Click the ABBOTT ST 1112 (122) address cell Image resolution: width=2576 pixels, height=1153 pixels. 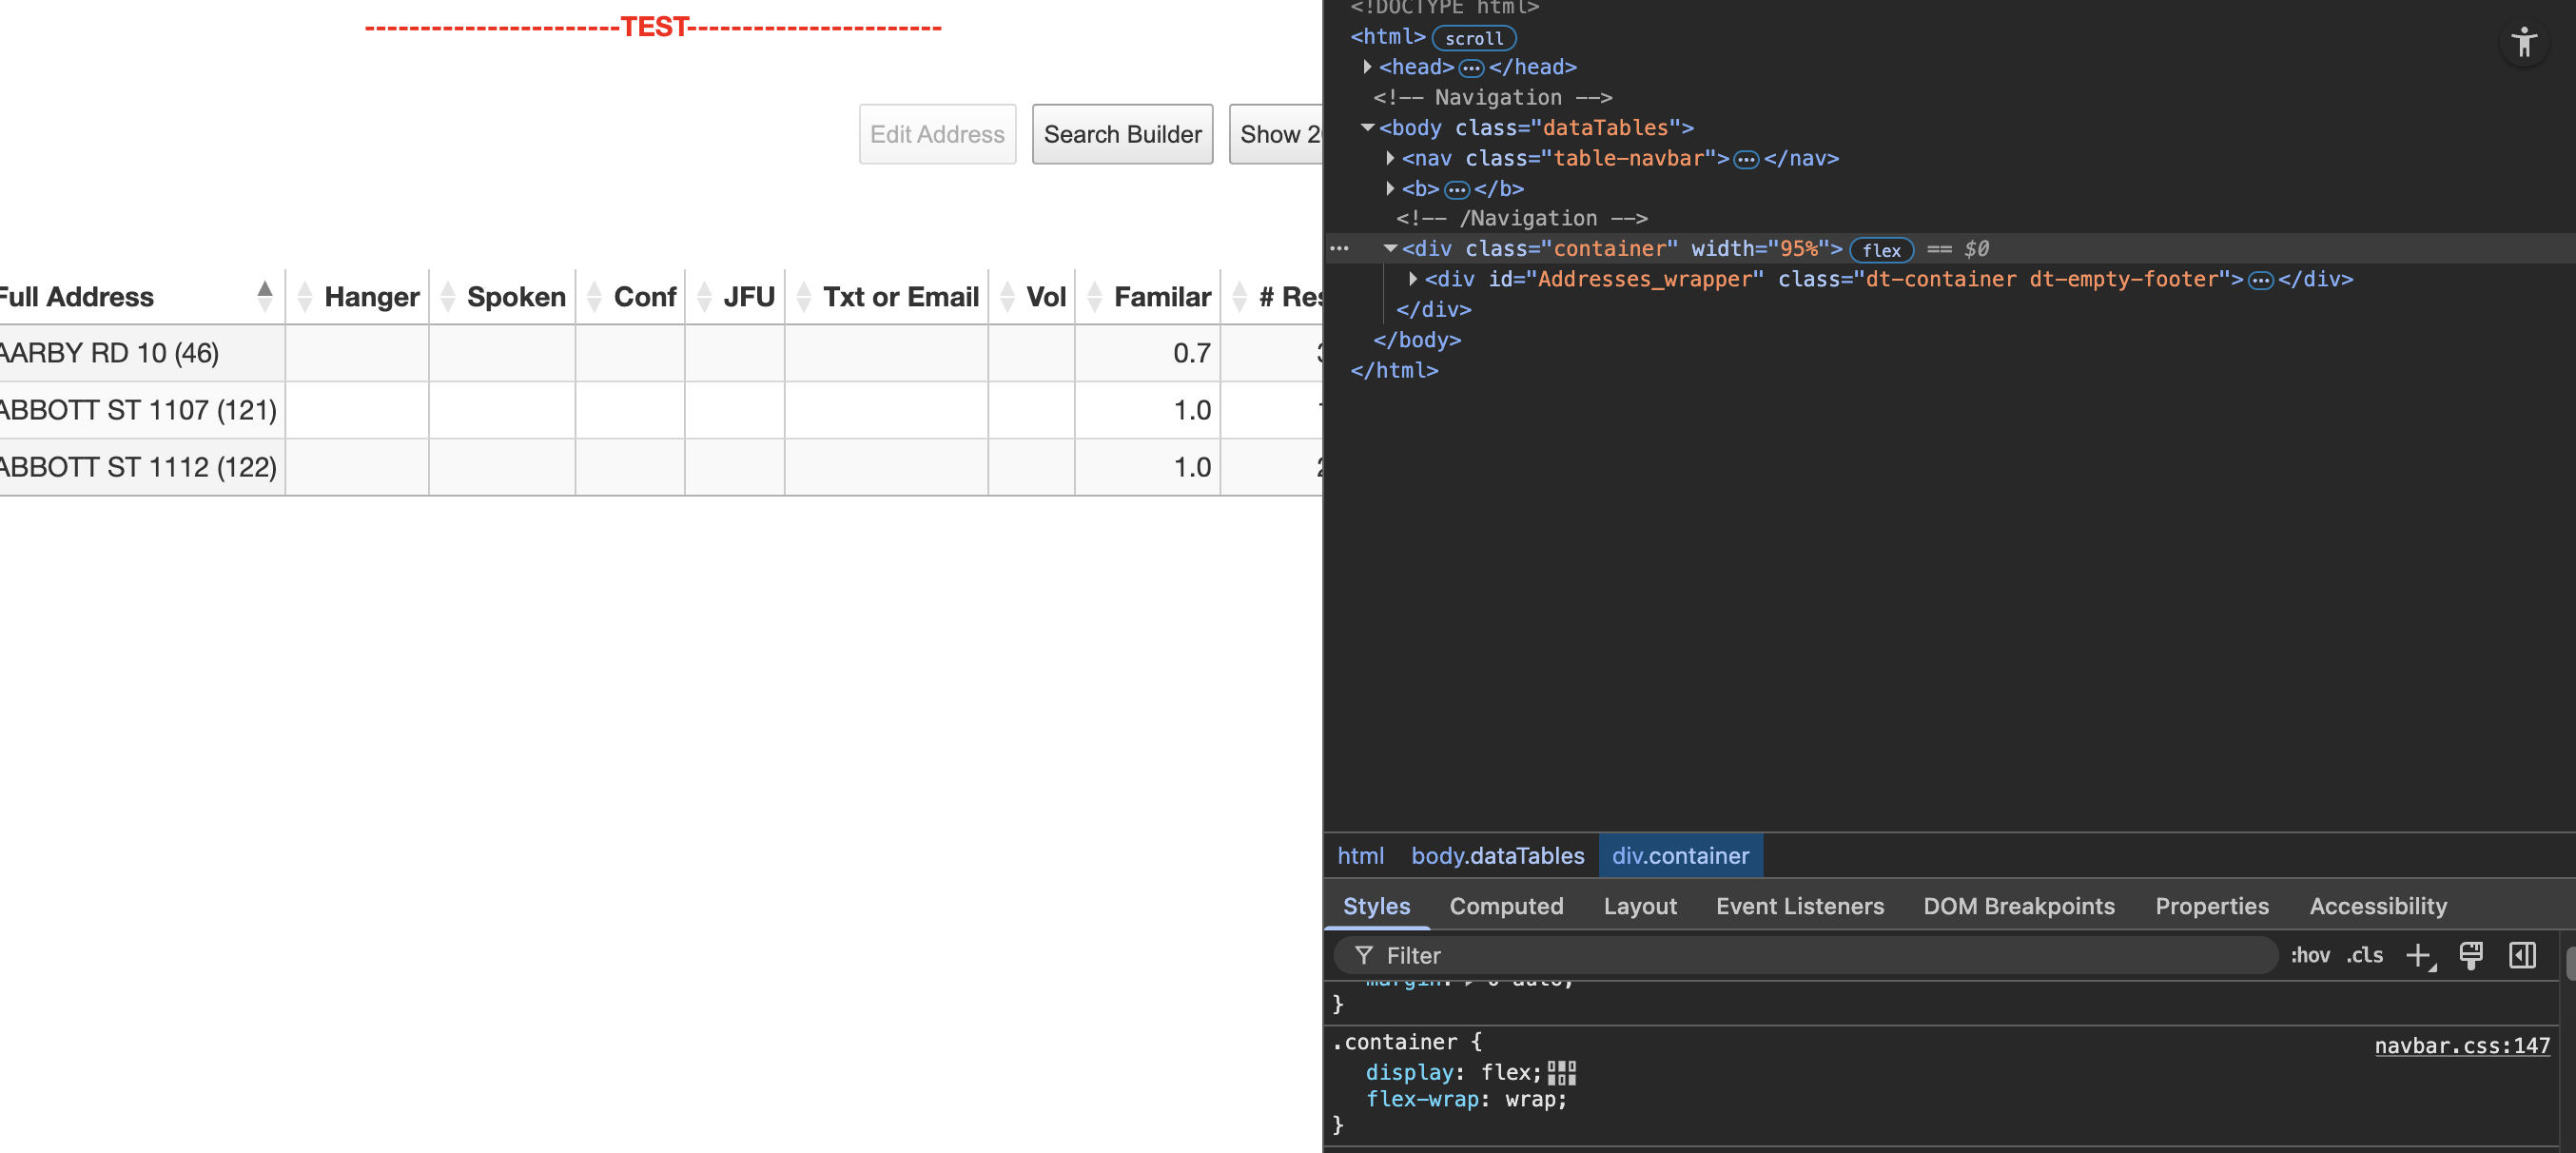pyautogui.click(x=142, y=466)
